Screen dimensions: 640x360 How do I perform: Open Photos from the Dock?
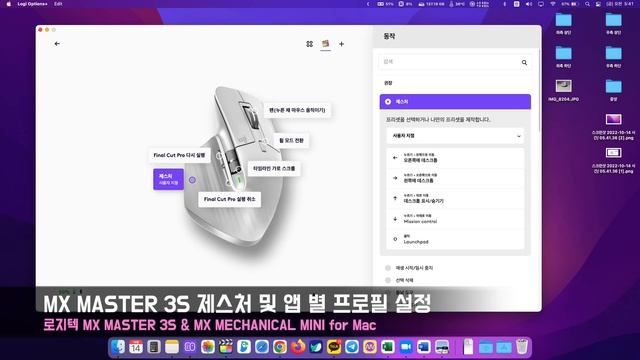pyautogui.click(x=208, y=347)
